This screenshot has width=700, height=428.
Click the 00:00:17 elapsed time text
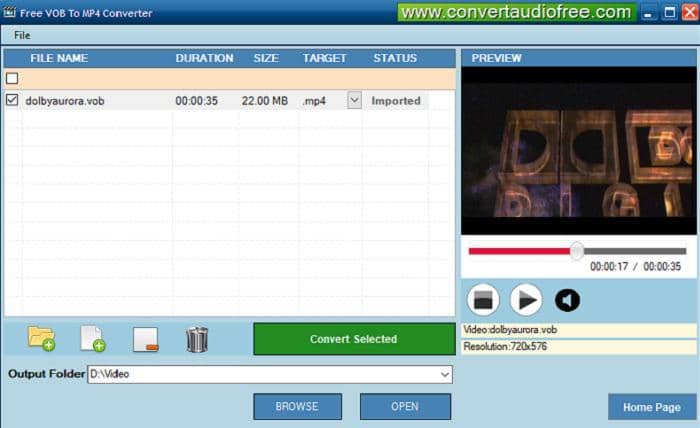[609, 266]
